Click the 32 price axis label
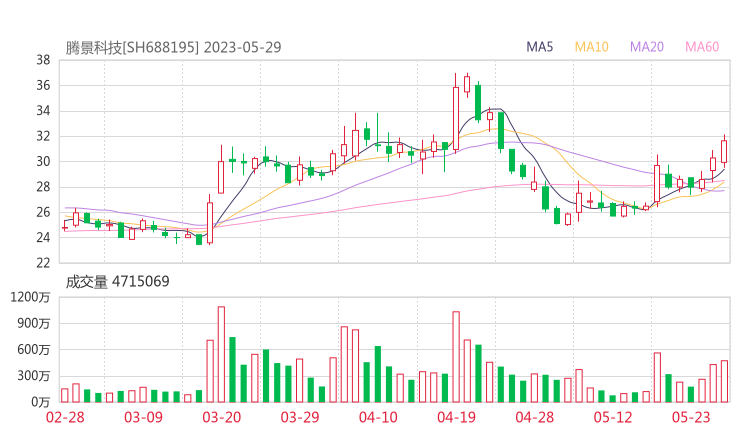 click(x=43, y=136)
